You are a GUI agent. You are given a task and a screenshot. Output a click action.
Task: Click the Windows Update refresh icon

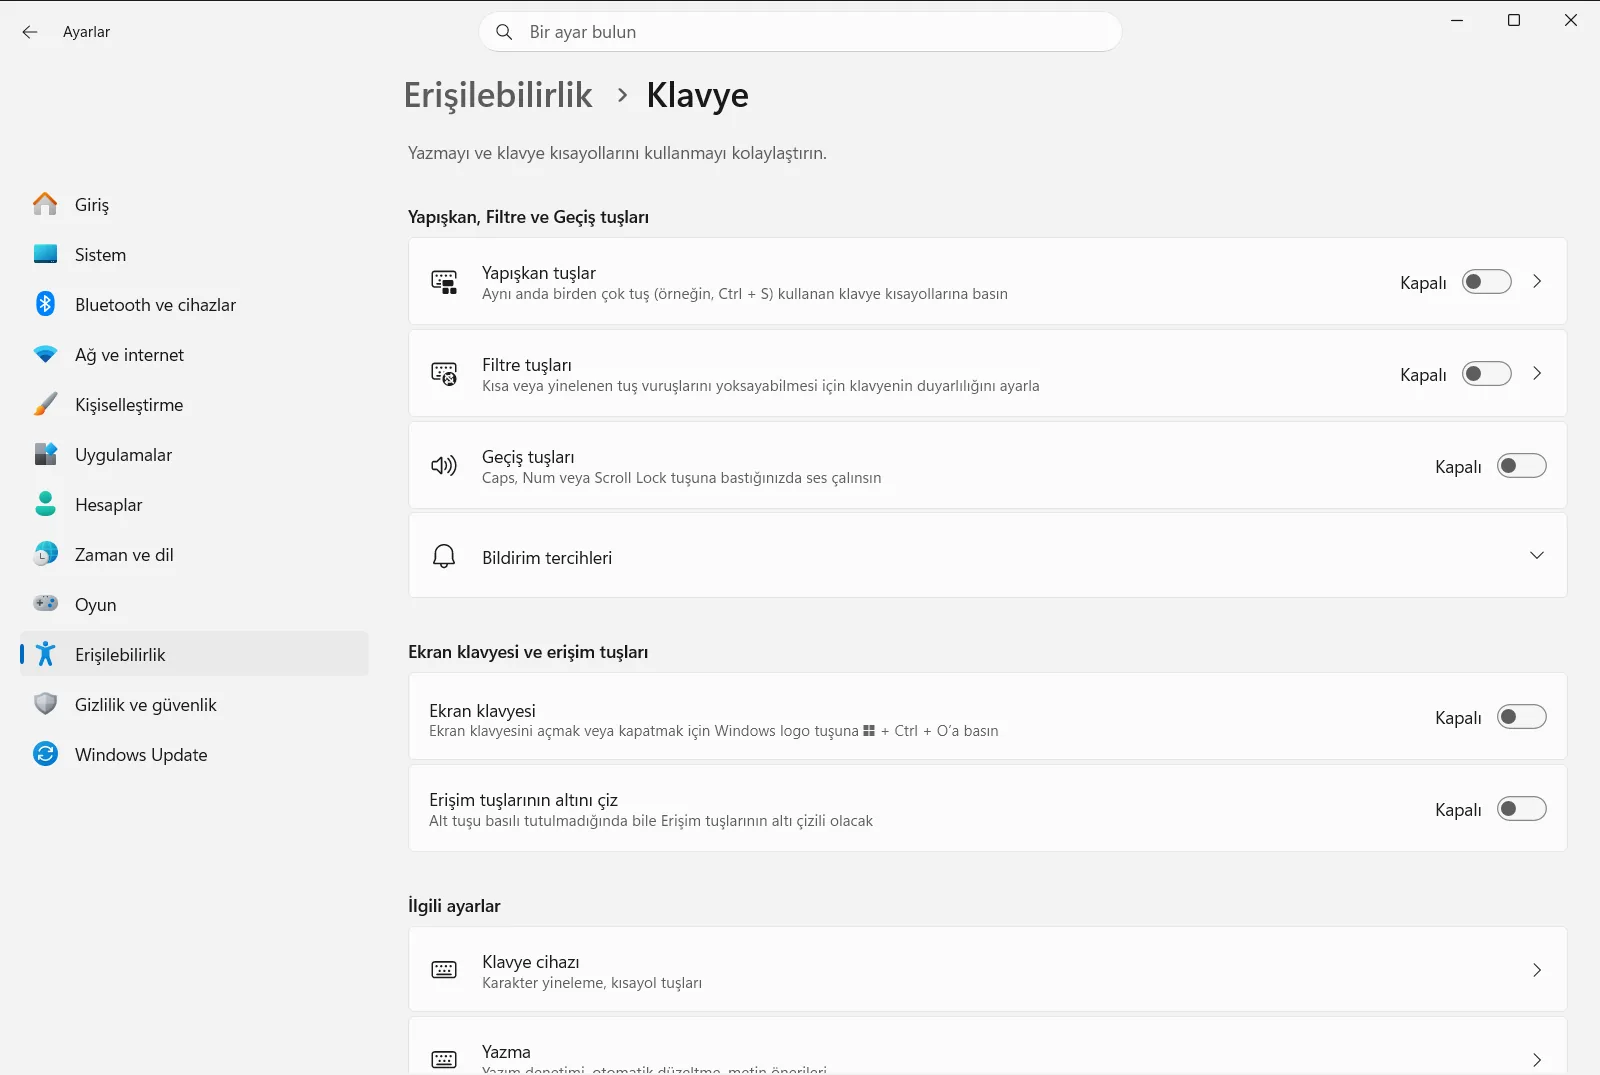pyautogui.click(x=45, y=754)
